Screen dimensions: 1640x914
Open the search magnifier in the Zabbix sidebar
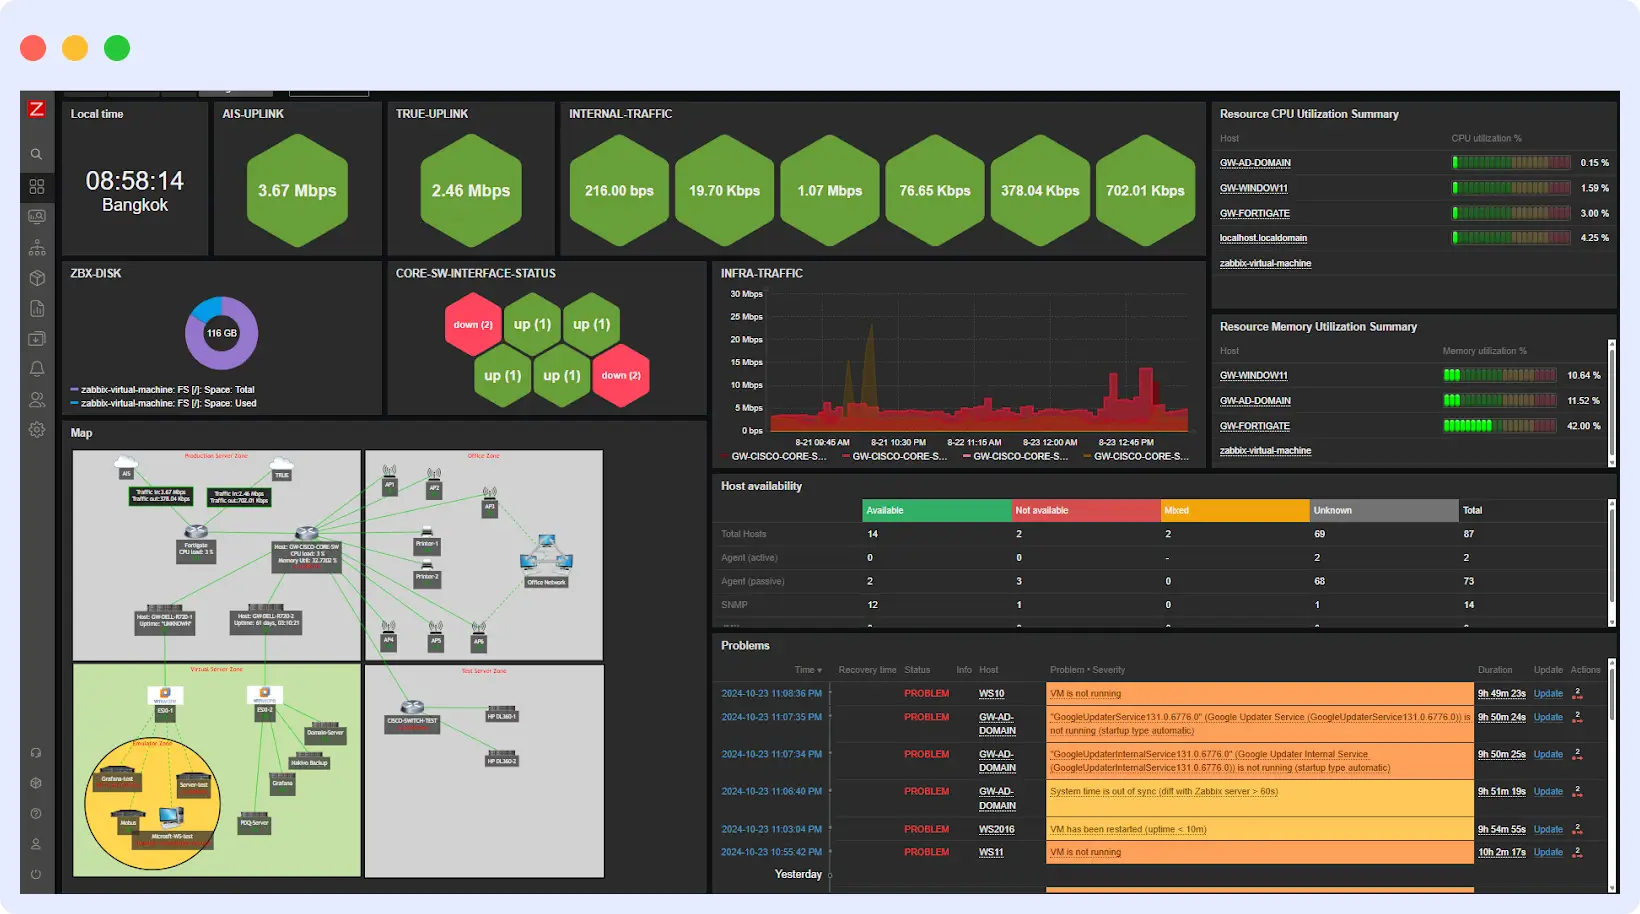point(37,153)
